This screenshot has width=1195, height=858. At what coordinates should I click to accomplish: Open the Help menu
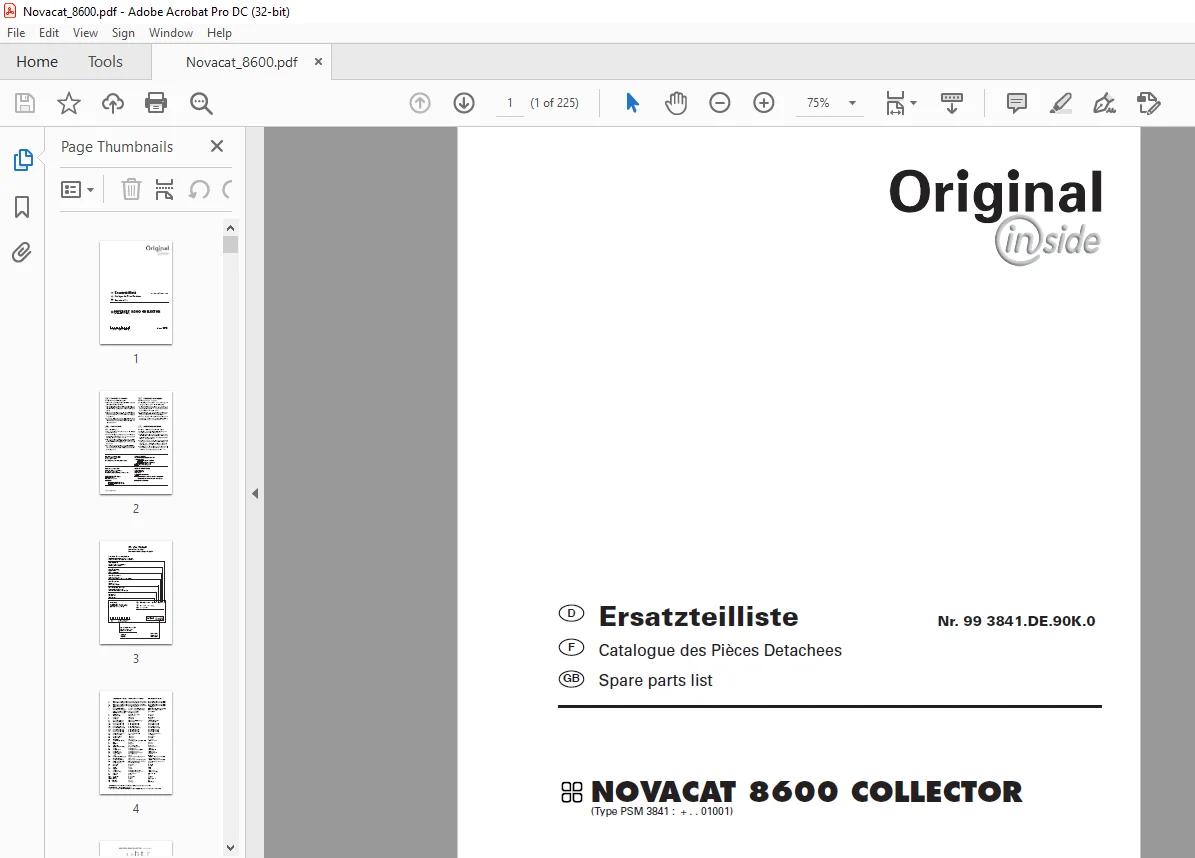(219, 33)
